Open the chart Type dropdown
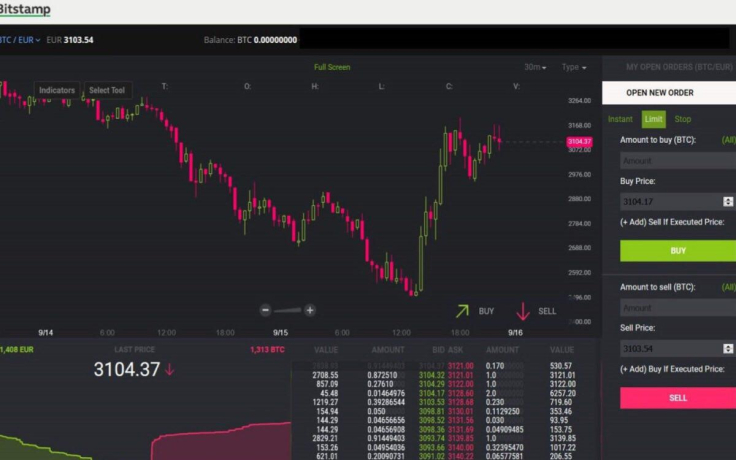 coord(574,68)
